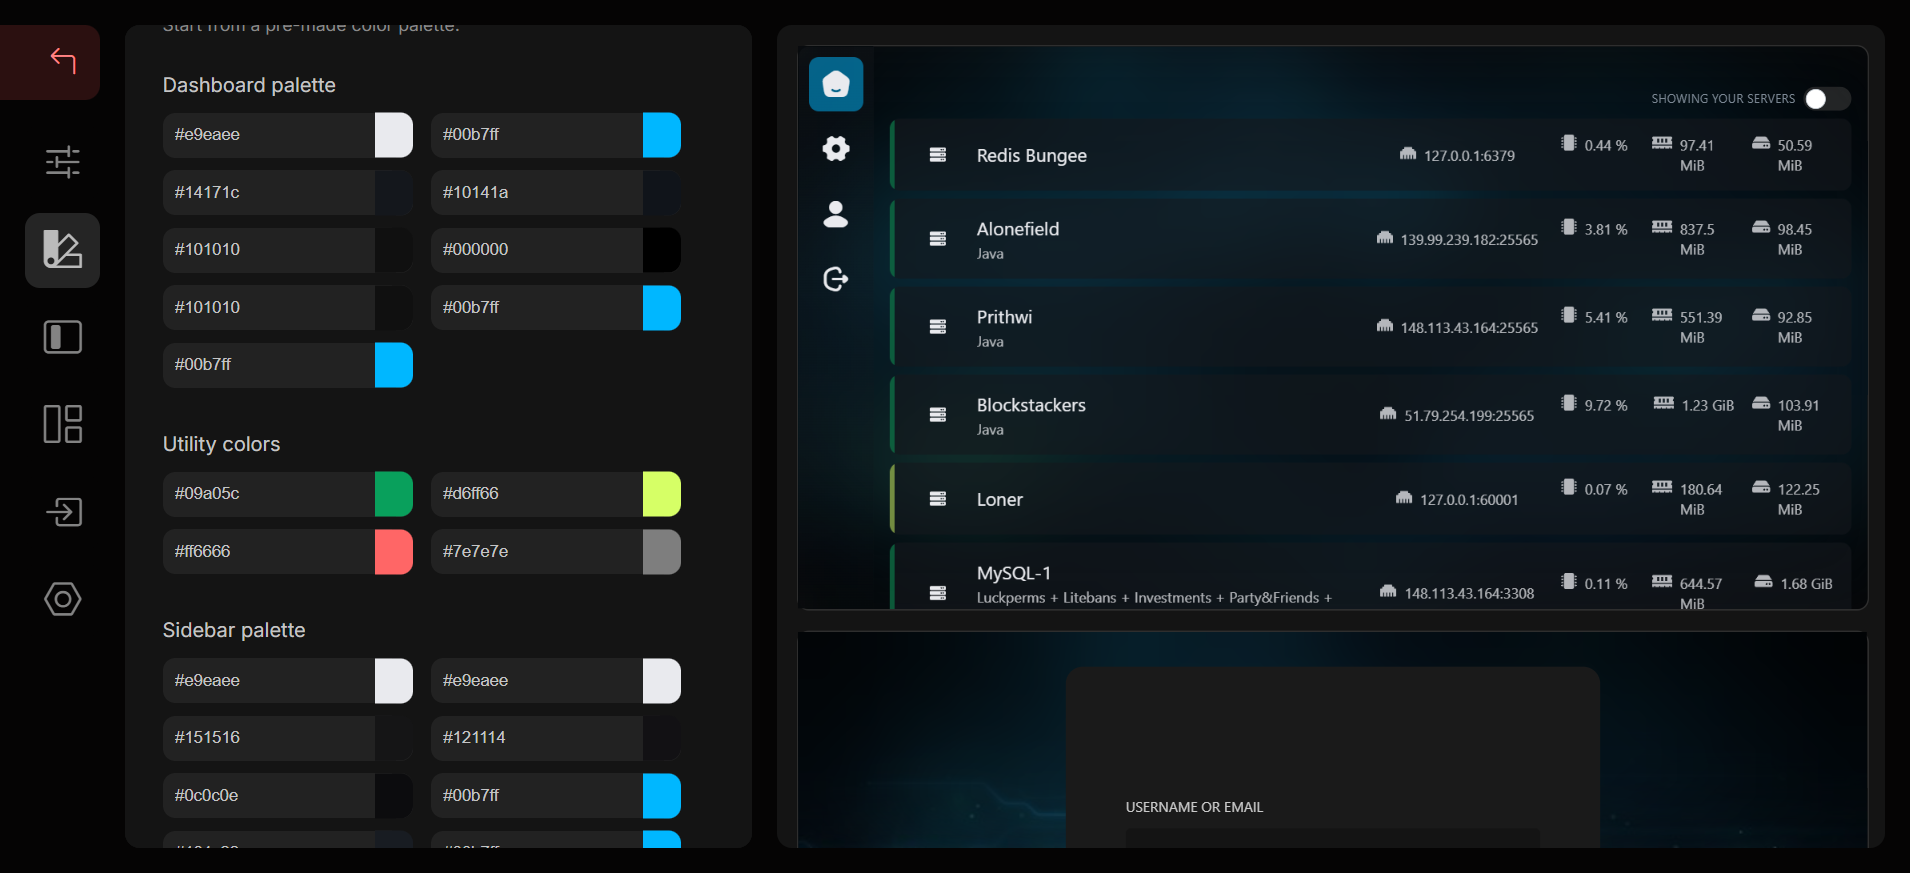1910x873 pixels.
Task: Open the gray #7e7e7e color swatch
Action: 662,552
